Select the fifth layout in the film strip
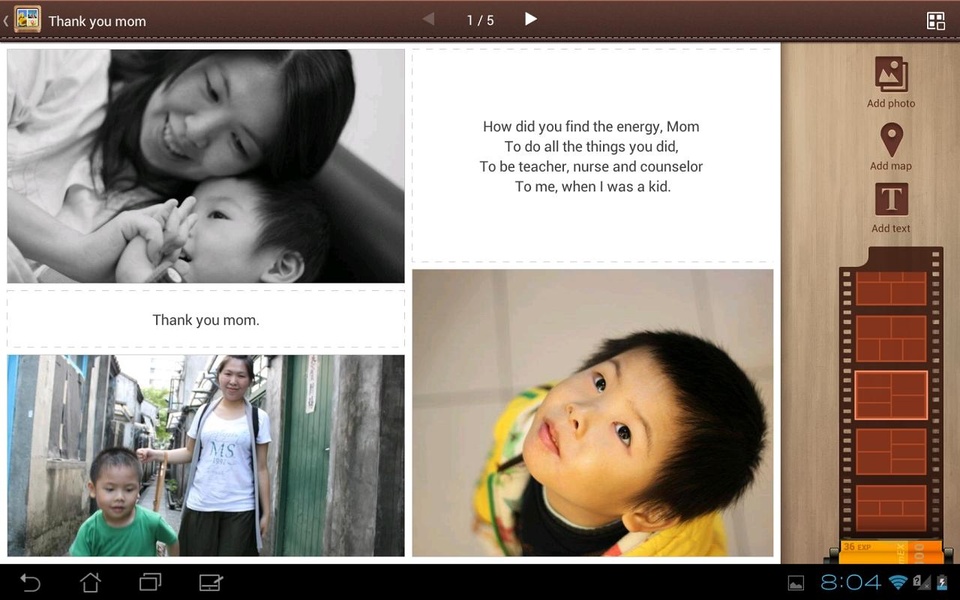960x600 pixels. (x=891, y=508)
